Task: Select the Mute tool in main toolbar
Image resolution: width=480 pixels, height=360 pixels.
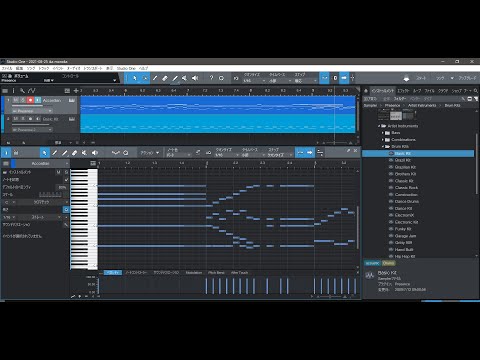Action: [185, 78]
